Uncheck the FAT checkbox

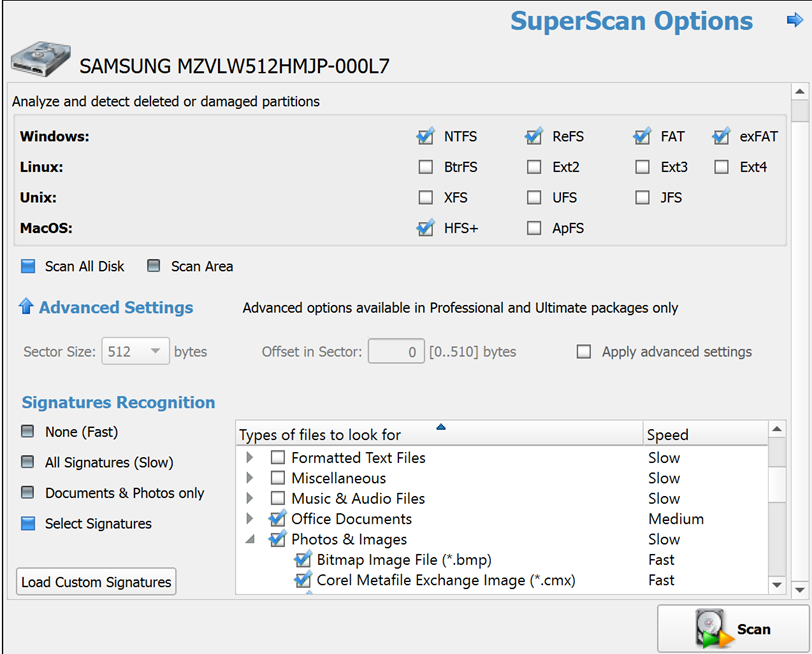click(642, 137)
